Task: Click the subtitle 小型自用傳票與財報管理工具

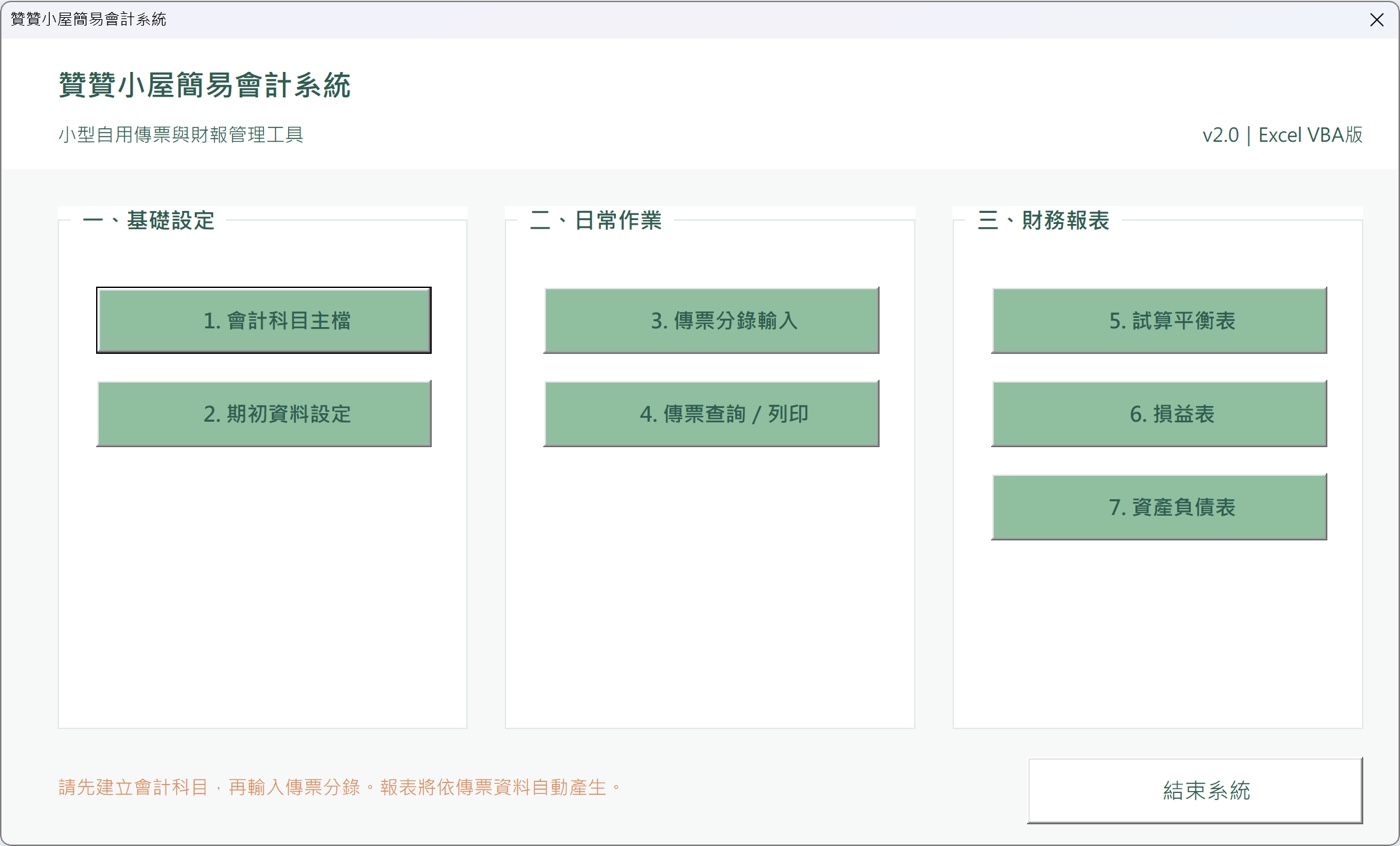Action: click(x=181, y=134)
